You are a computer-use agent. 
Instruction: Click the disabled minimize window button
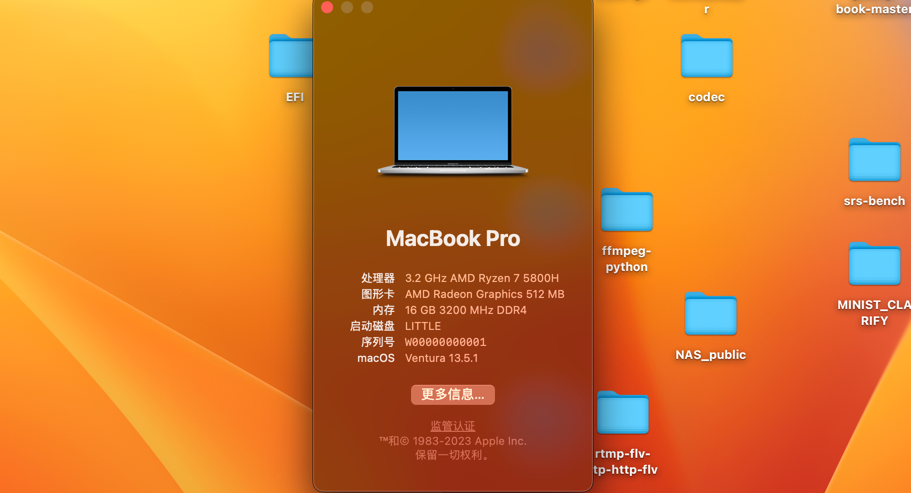click(x=347, y=7)
